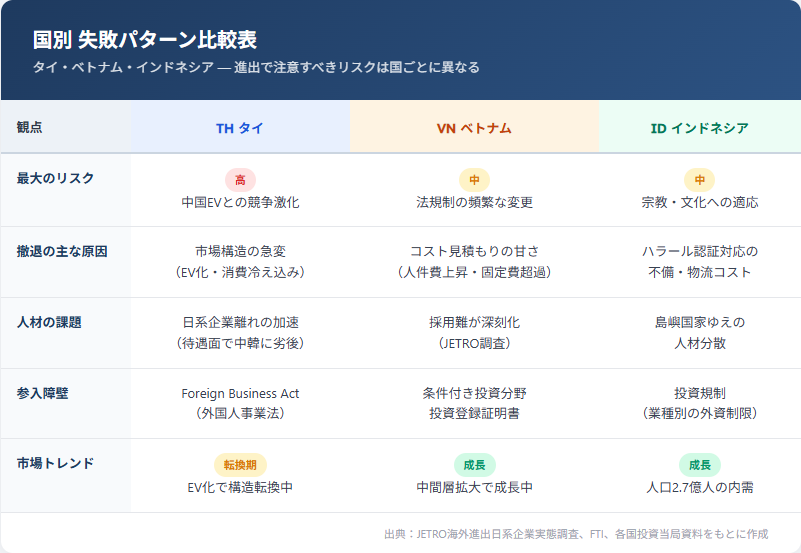Select the ID インドネシア column header
Viewport: 801px width, 553px height.
(699, 128)
